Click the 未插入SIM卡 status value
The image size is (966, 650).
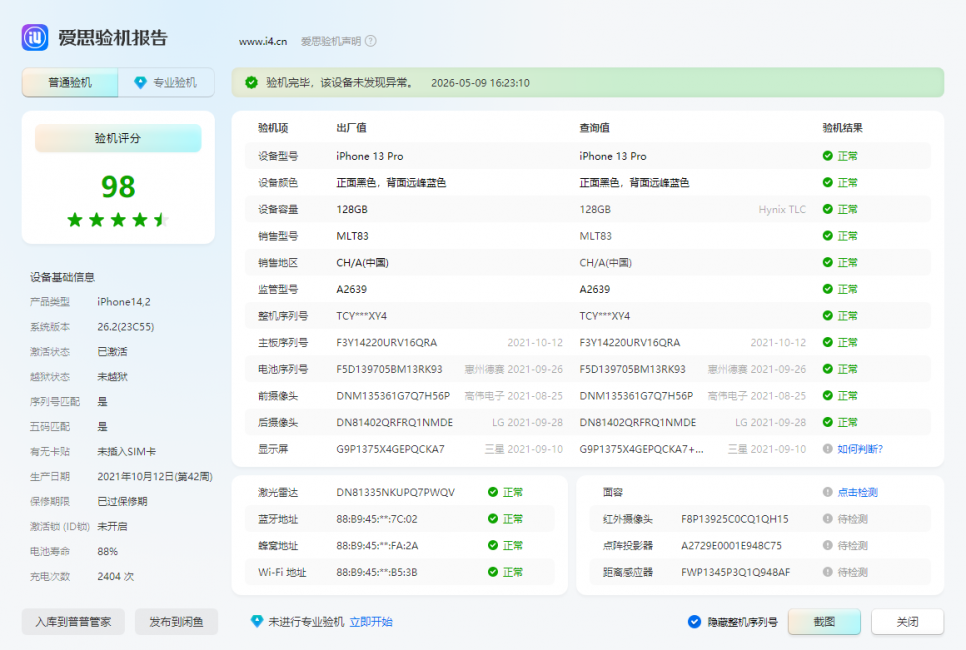(126, 452)
